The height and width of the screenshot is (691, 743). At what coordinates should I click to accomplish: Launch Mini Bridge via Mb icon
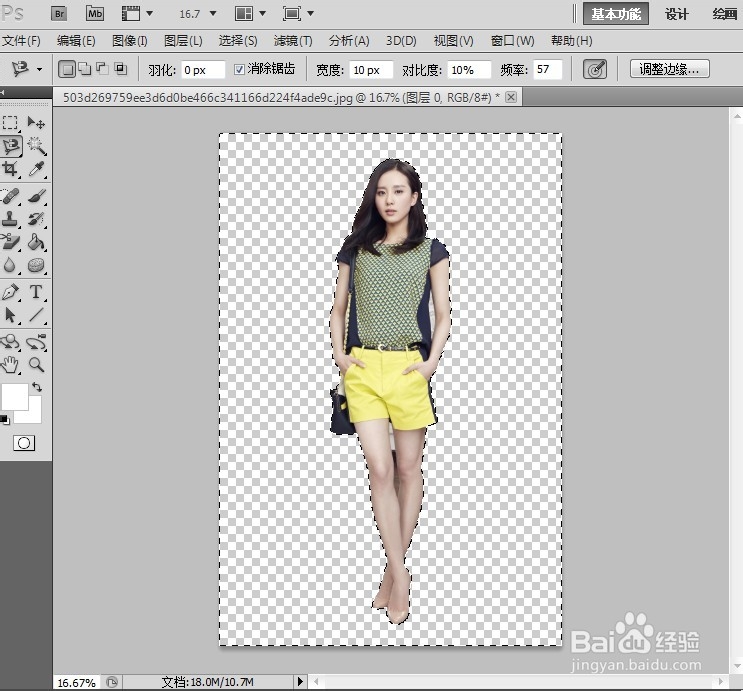[95, 14]
